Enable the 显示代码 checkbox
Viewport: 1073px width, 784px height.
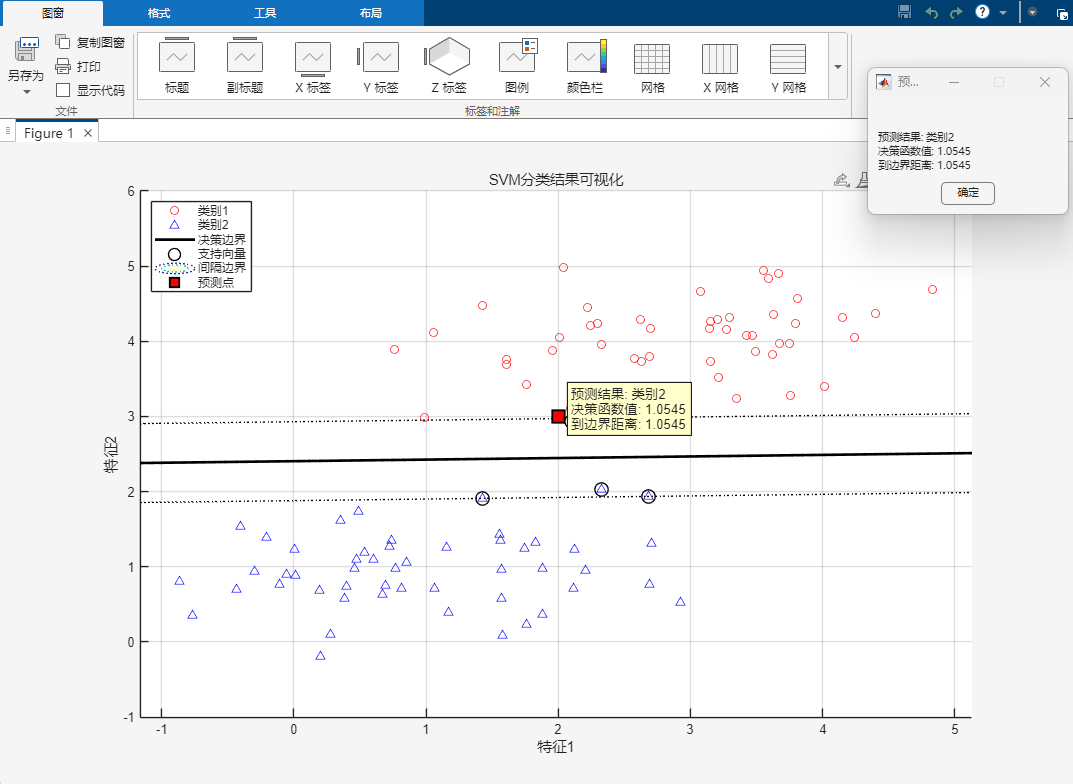click(x=63, y=90)
